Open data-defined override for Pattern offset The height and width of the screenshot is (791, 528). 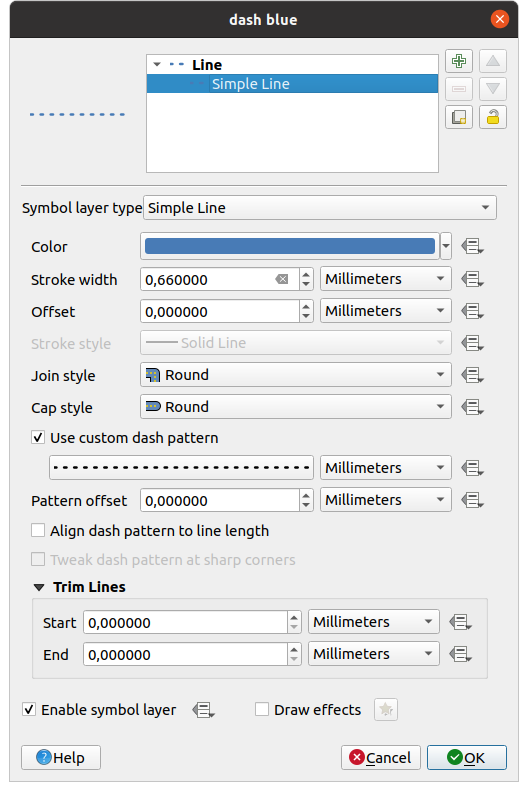pos(473,500)
